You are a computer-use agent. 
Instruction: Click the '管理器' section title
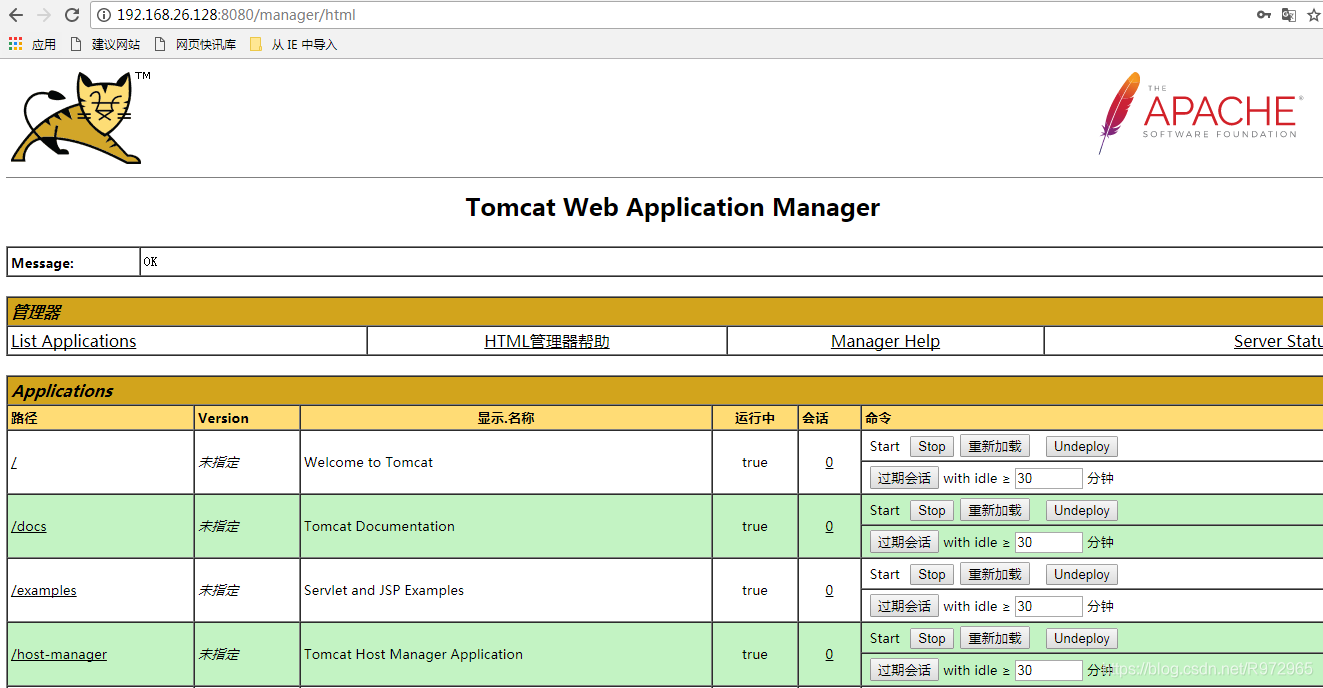point(36,312)
